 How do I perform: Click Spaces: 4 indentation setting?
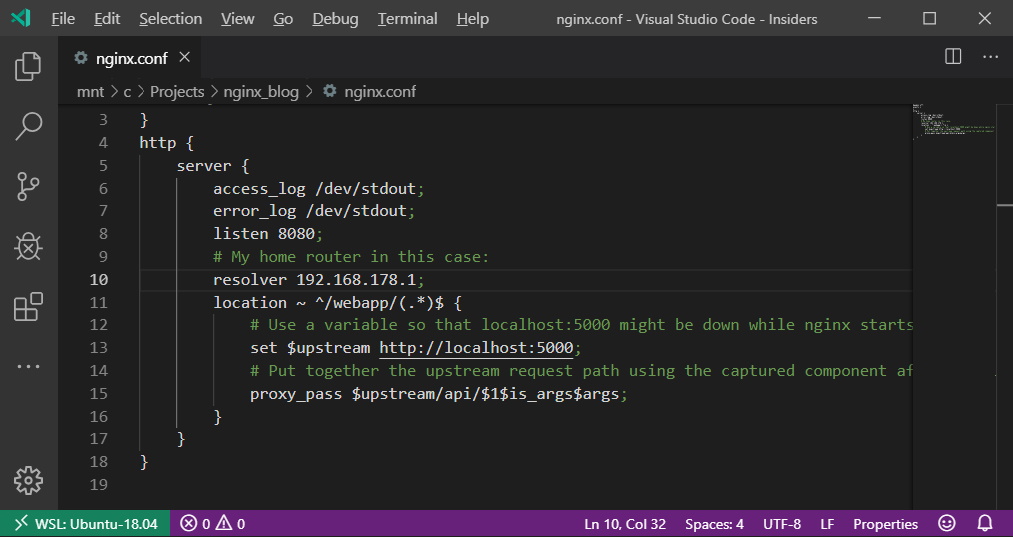(714, 523)
